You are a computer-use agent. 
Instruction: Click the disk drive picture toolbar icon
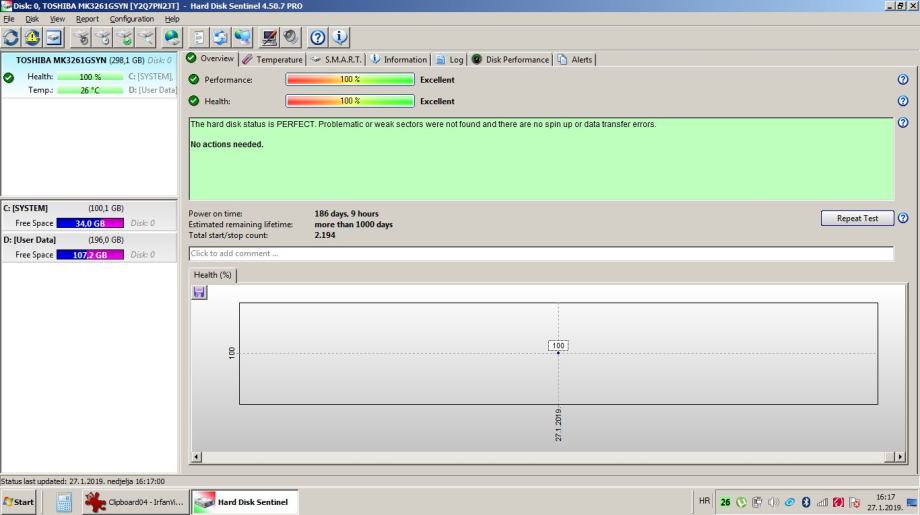[x=54, y=38]
